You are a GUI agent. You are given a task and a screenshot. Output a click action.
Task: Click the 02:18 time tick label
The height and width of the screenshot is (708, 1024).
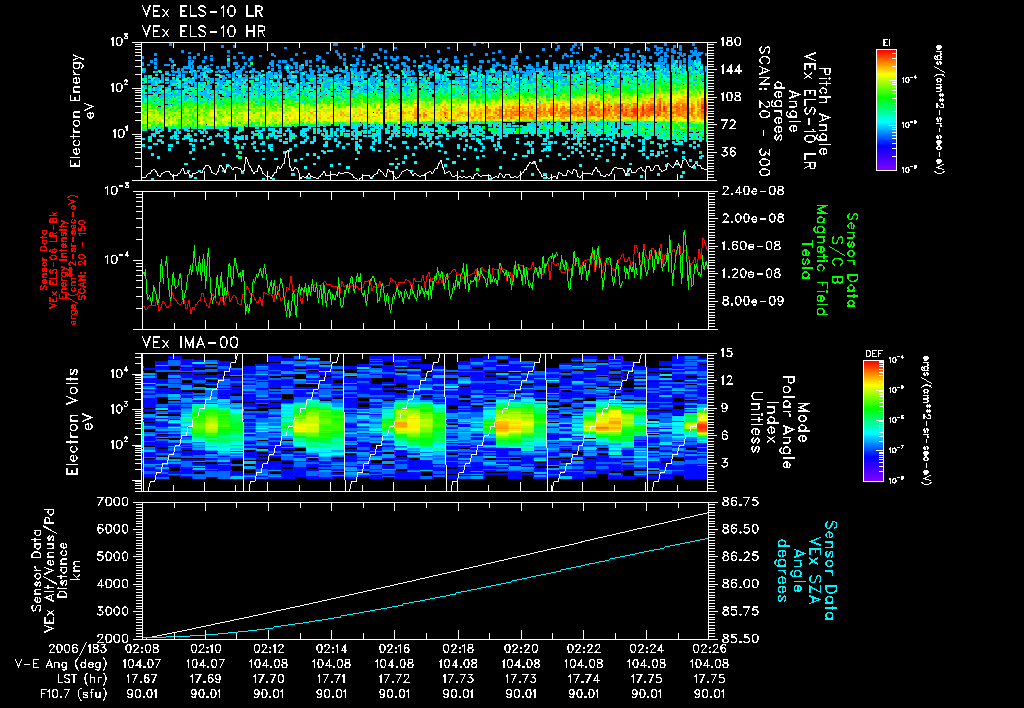click(x=458, y=649)
